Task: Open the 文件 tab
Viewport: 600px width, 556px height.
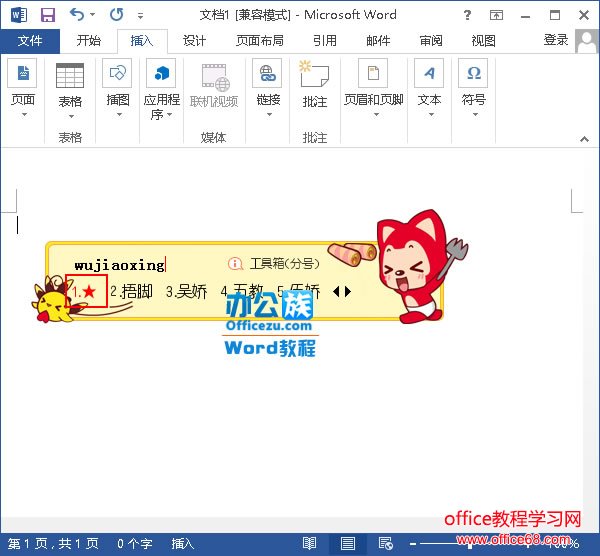Action: tap(30, 41)
